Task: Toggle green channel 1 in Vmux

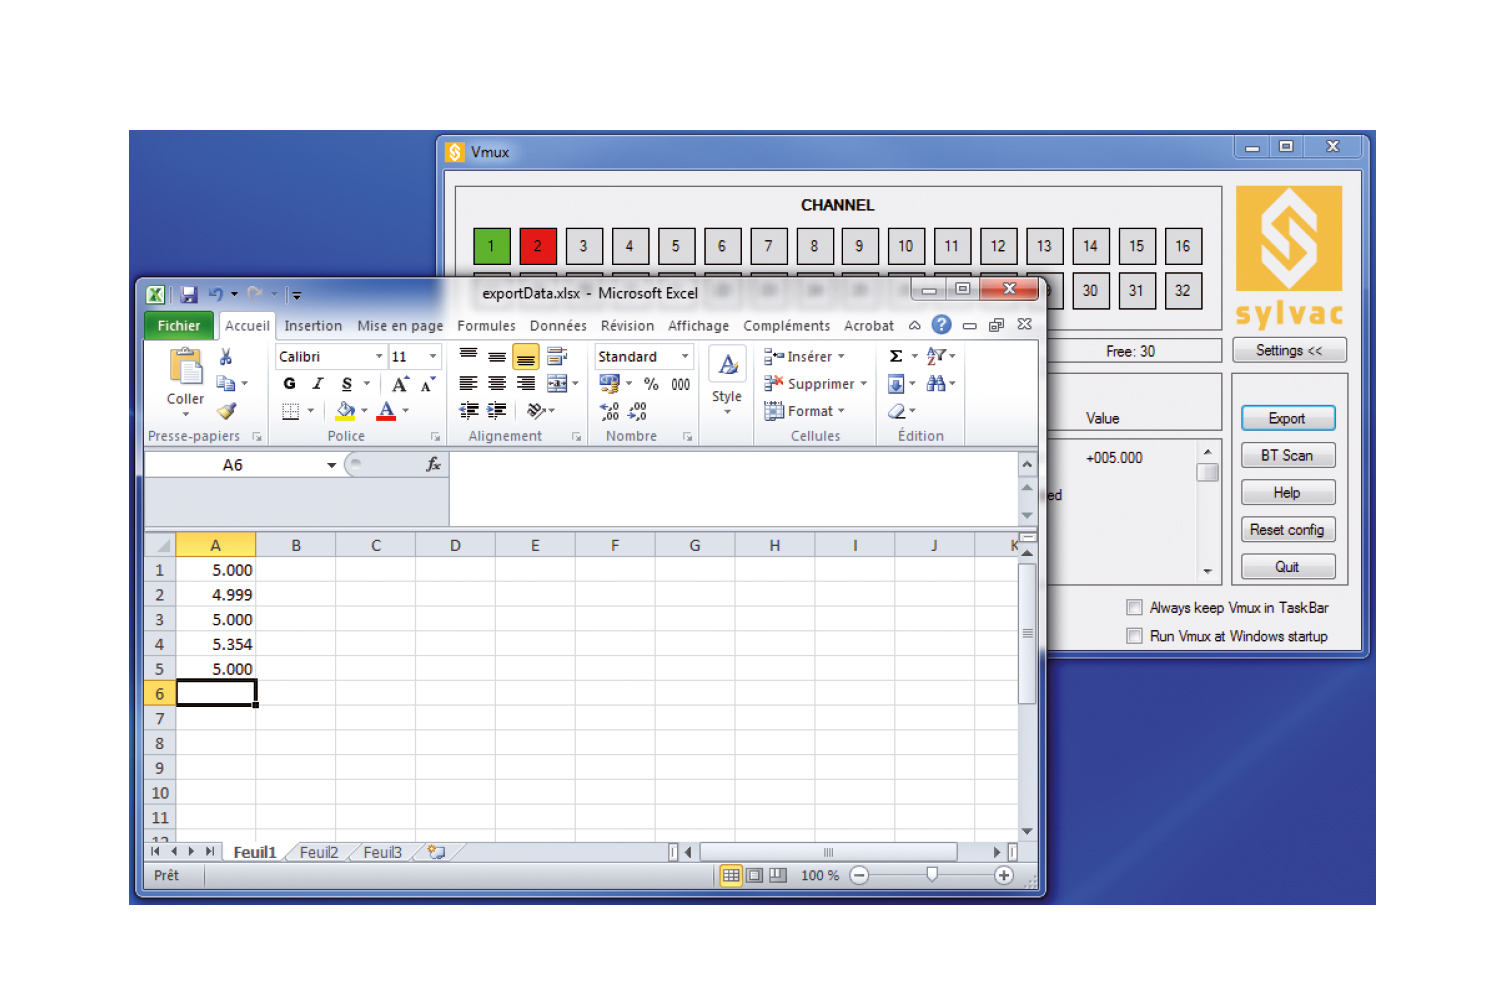Action: (x=491, y=246)
